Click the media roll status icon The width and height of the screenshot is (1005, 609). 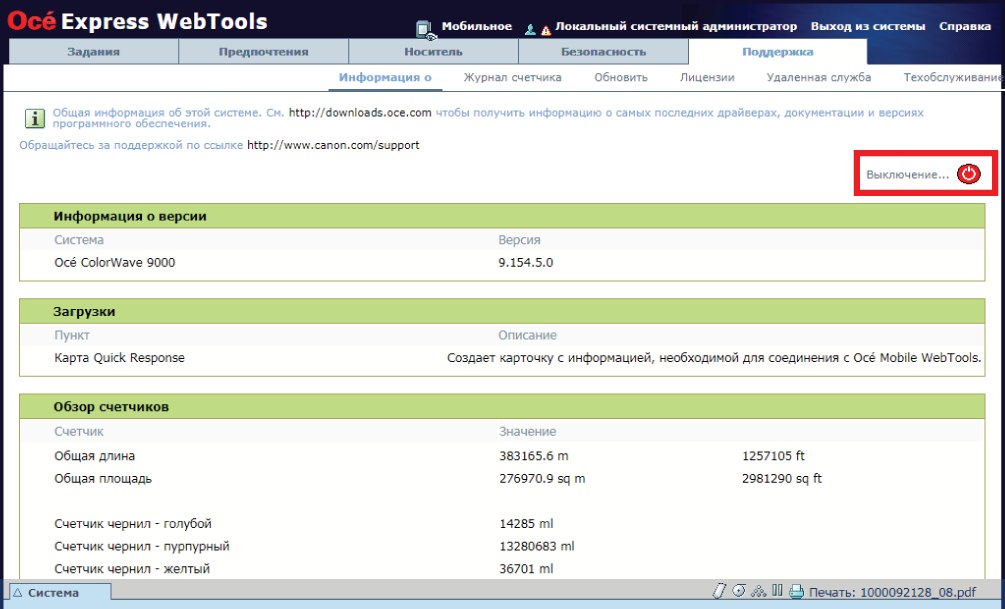(x=739, y=590)
